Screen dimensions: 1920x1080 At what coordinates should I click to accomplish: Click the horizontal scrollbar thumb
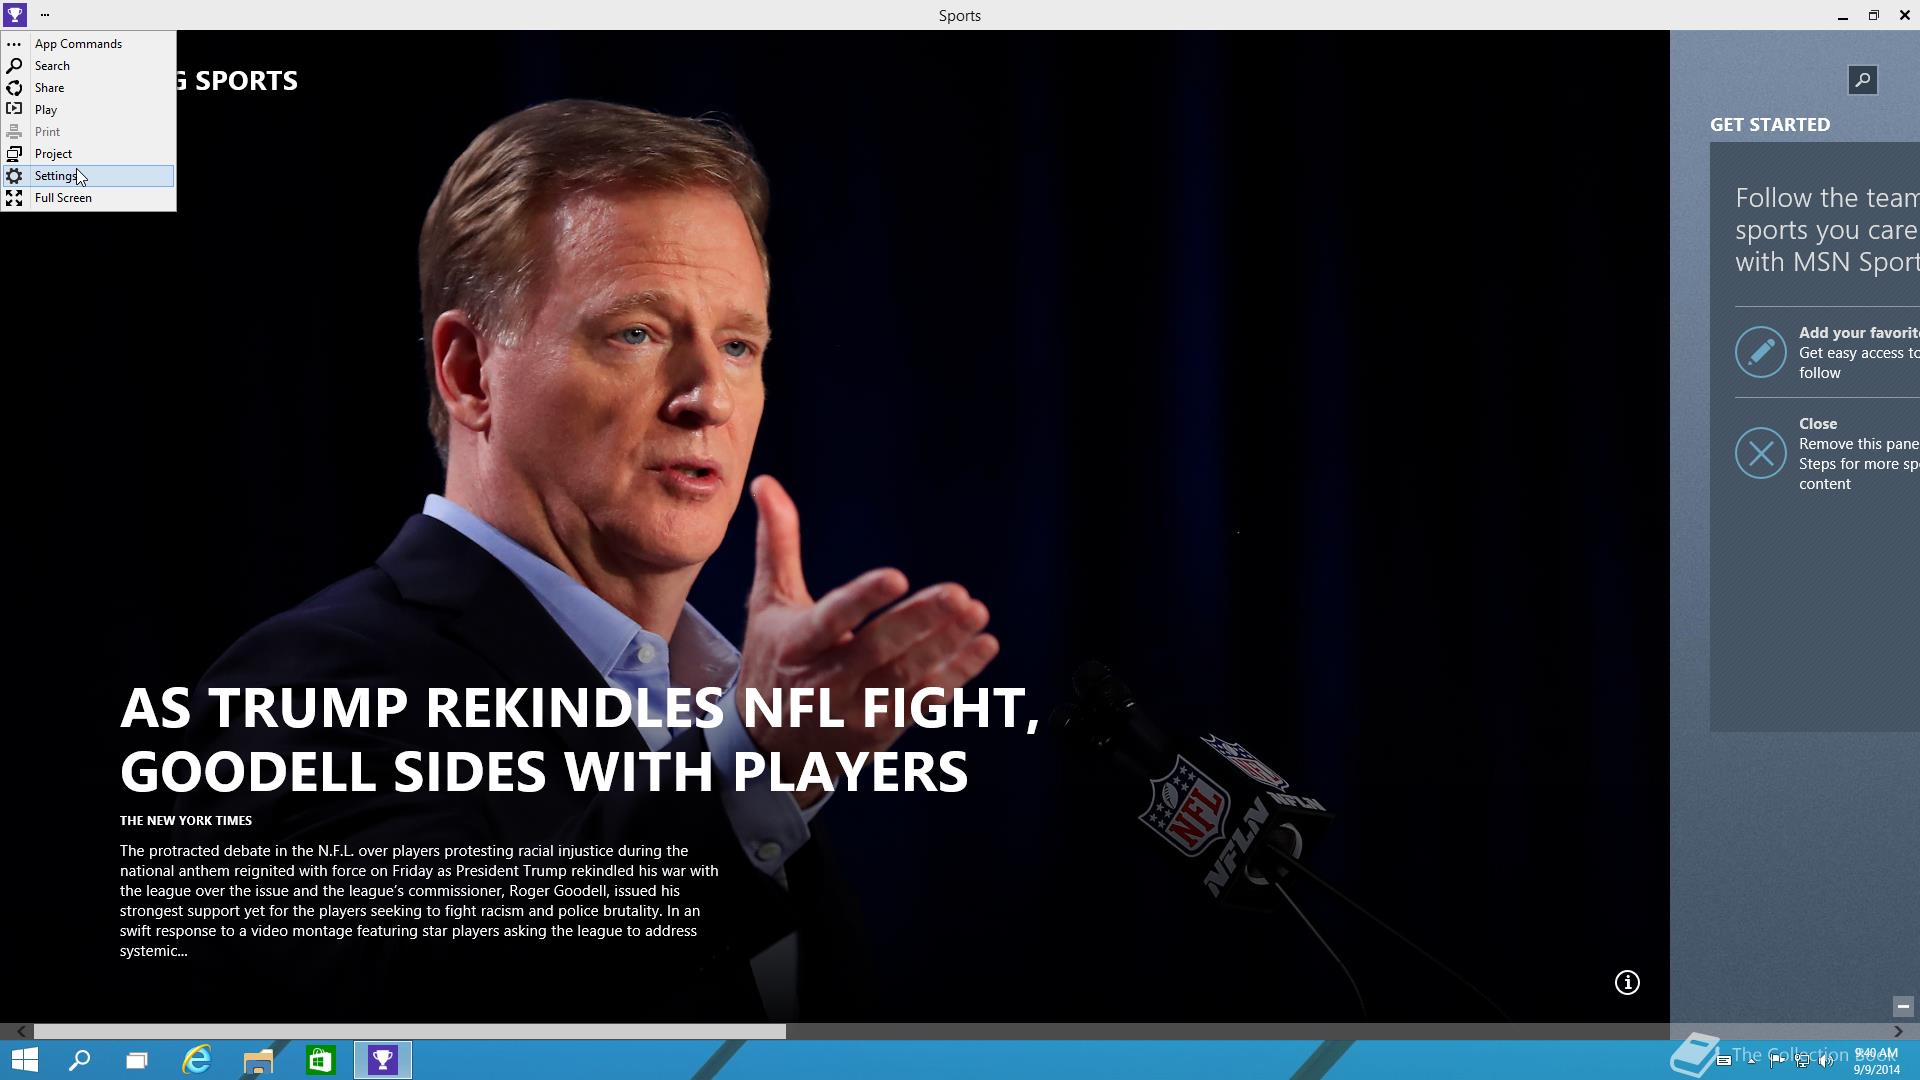click(410, 1031)
